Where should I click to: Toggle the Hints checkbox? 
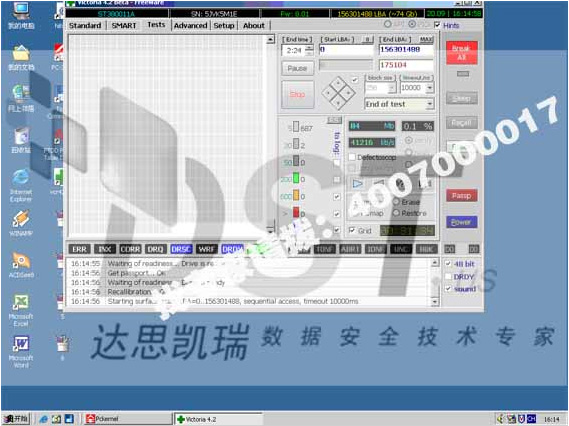coord(437,25)
